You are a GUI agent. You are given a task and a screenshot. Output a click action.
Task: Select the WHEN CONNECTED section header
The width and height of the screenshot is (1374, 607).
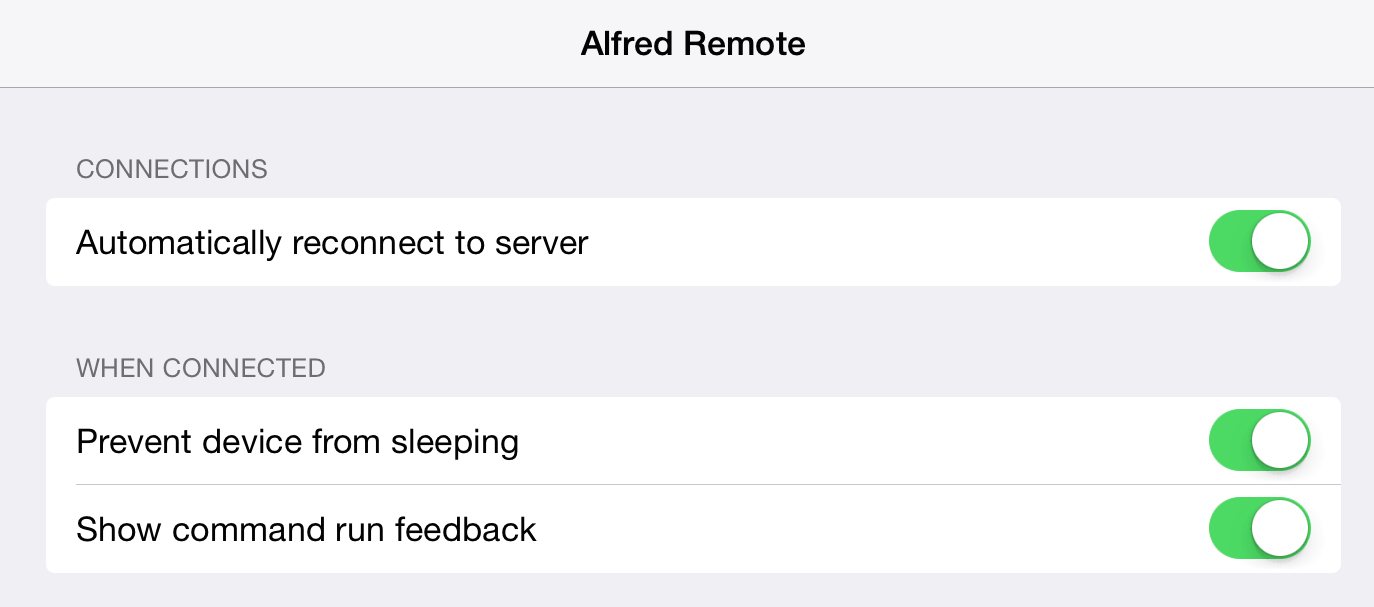click(200, 368)
